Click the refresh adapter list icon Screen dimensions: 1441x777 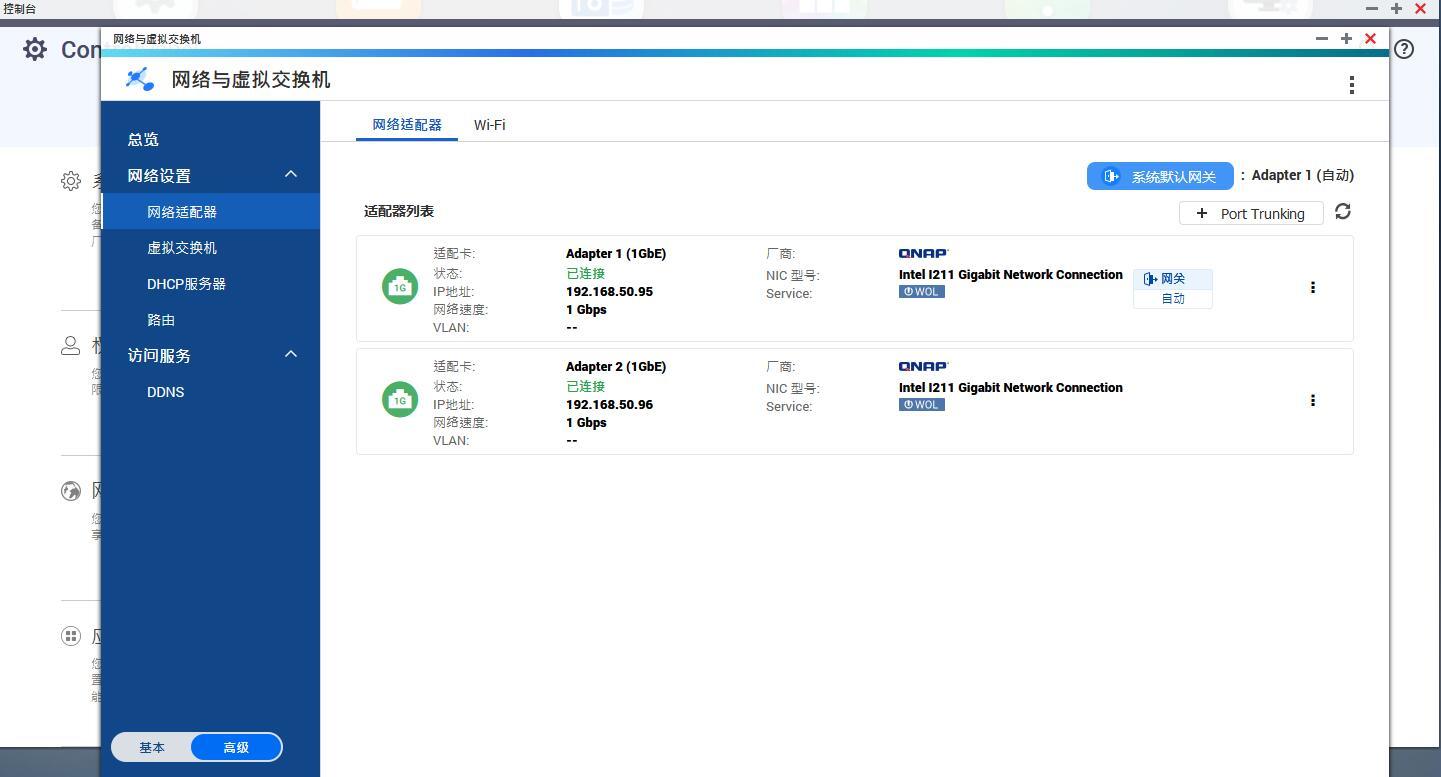(x=1343, y=212)
